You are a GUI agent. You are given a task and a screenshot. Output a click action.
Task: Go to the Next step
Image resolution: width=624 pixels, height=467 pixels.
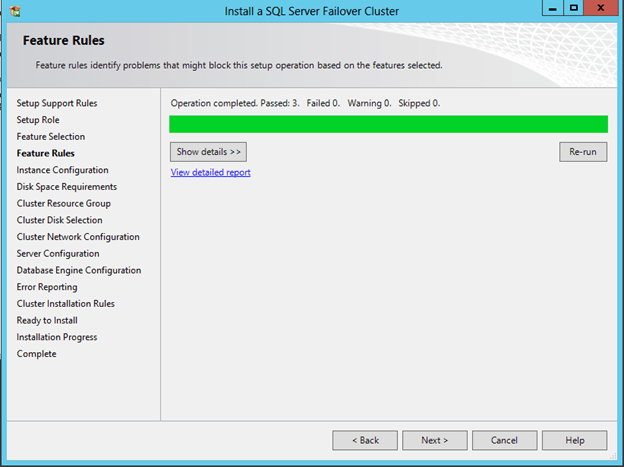[x=434, y=440]
